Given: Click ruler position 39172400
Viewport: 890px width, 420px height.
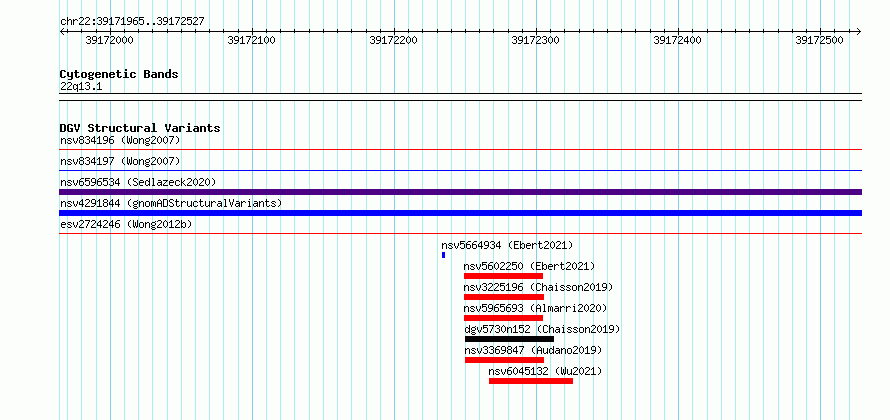Looking at the screenshot, I should click(677, 40).
